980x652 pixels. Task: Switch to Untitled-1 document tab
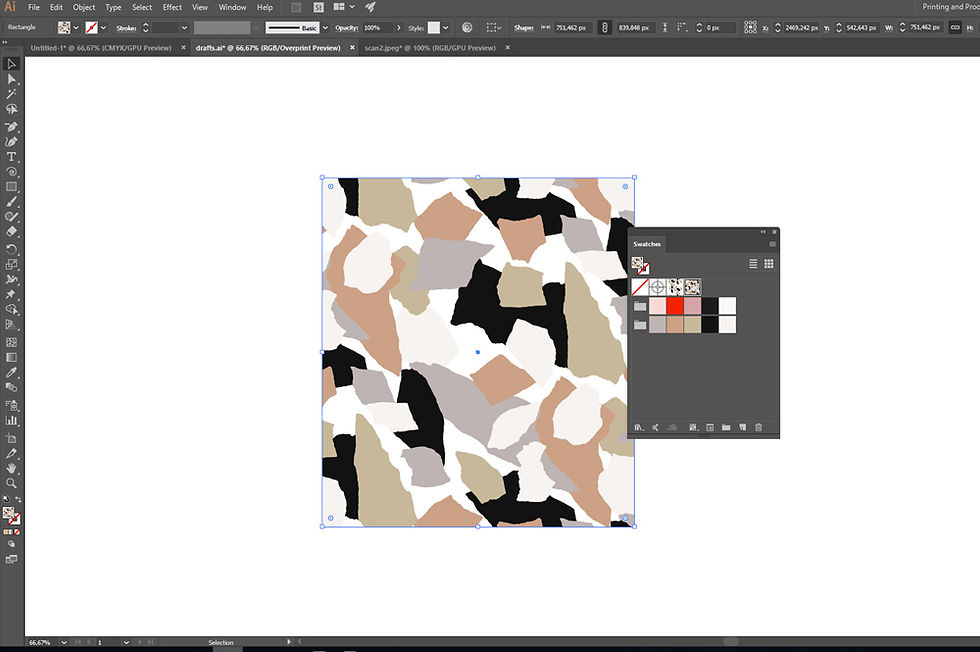[x=101, y=48]
